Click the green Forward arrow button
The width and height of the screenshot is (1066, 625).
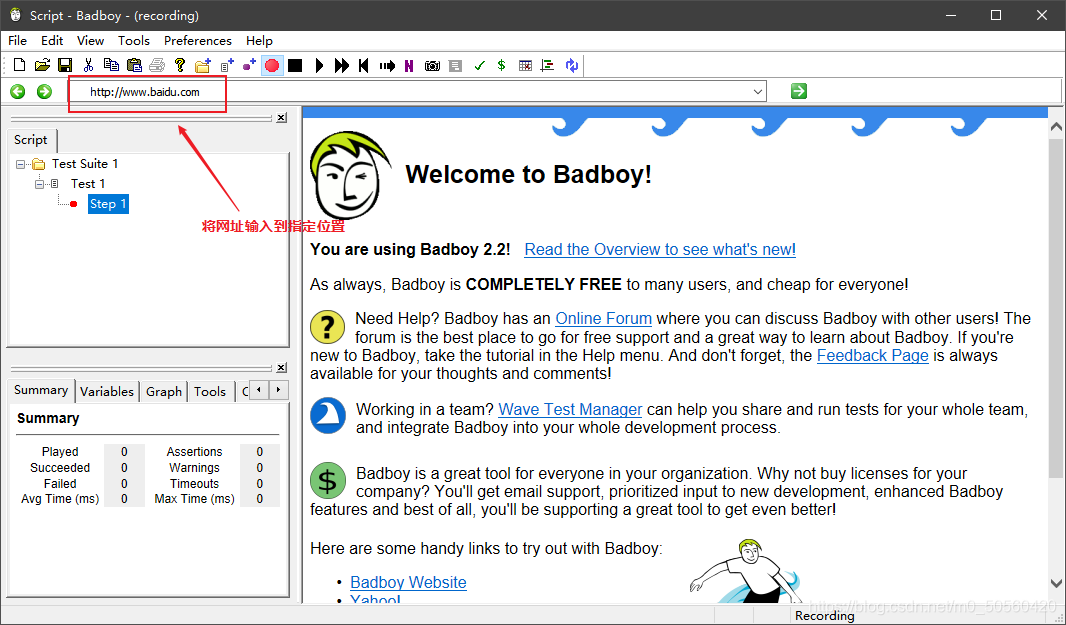click(44, 91)
